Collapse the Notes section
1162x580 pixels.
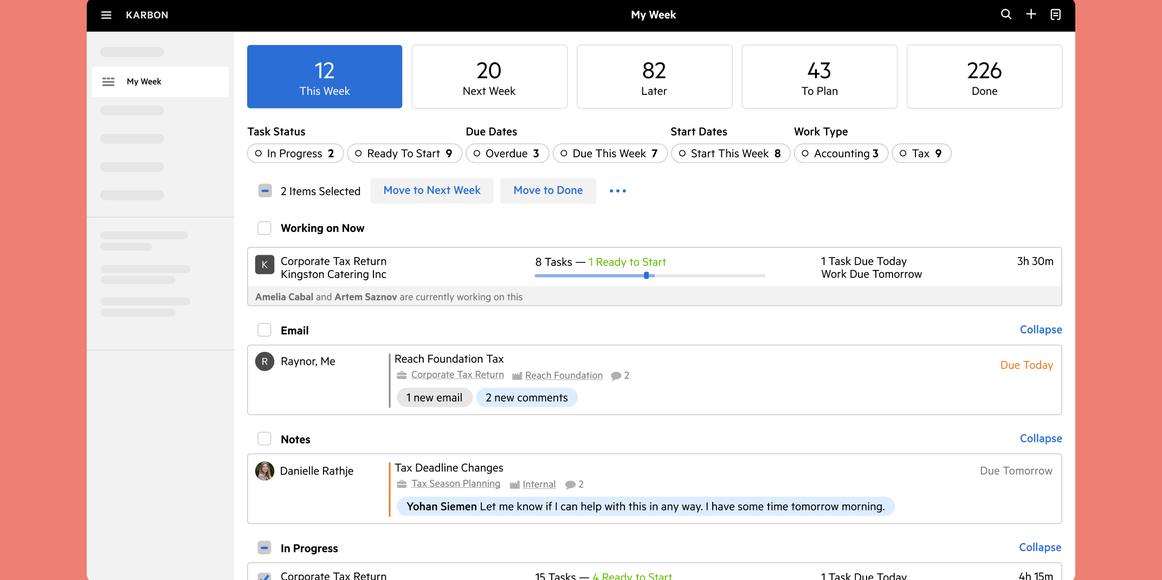pos(1040,437)
